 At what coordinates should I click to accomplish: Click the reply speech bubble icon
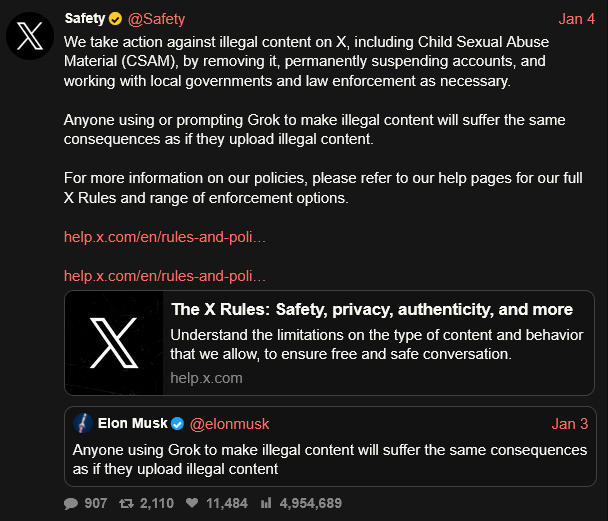pyautogui.click(x=71, y=503)
